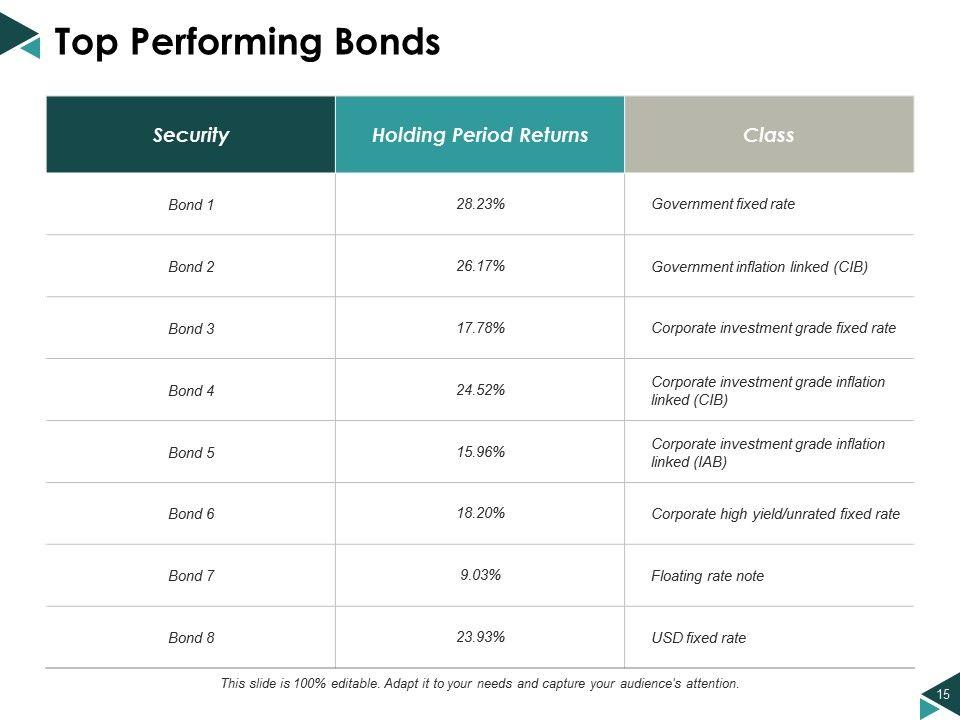
Task: Select the "Top Performing Bonds" title
Action: (x=246, y=42)
